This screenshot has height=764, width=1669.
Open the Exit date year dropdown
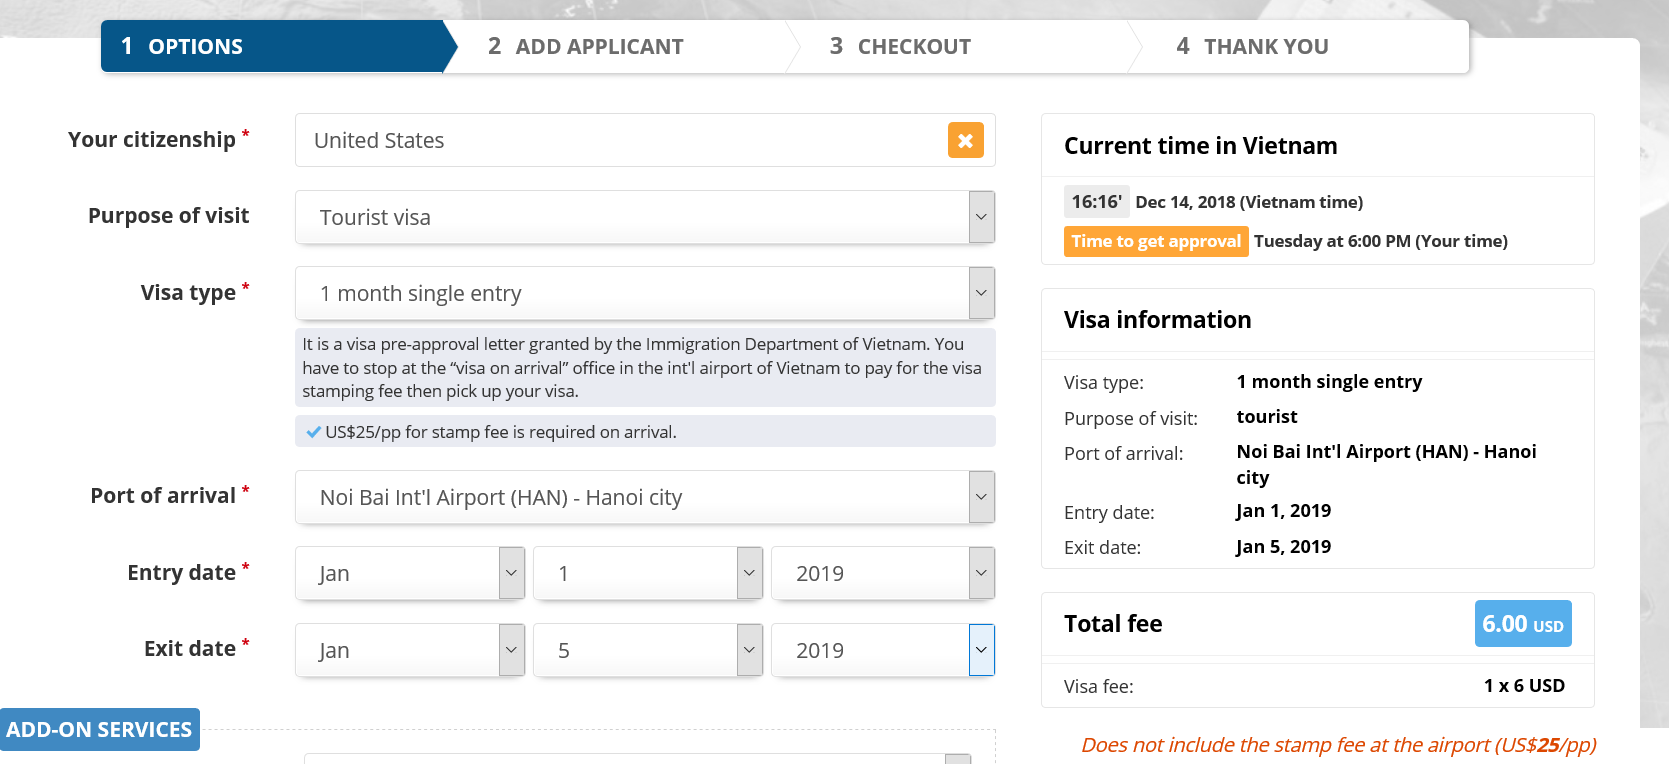[x=882, y=650]
